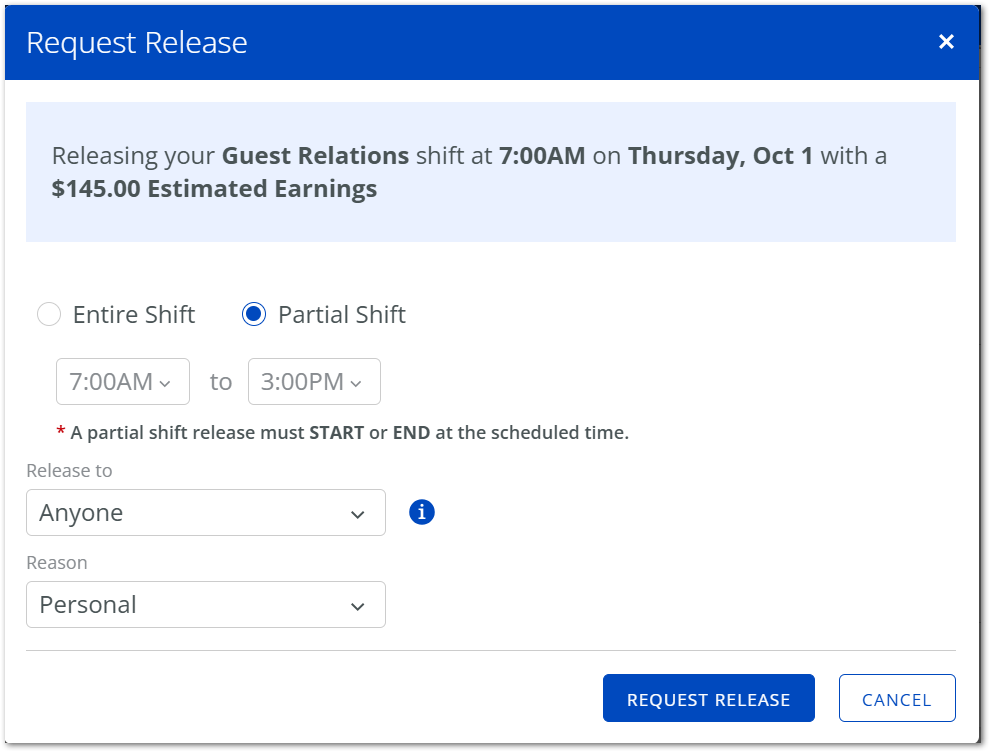Open the 7:00AM start time dropdown

click(122, 381)
